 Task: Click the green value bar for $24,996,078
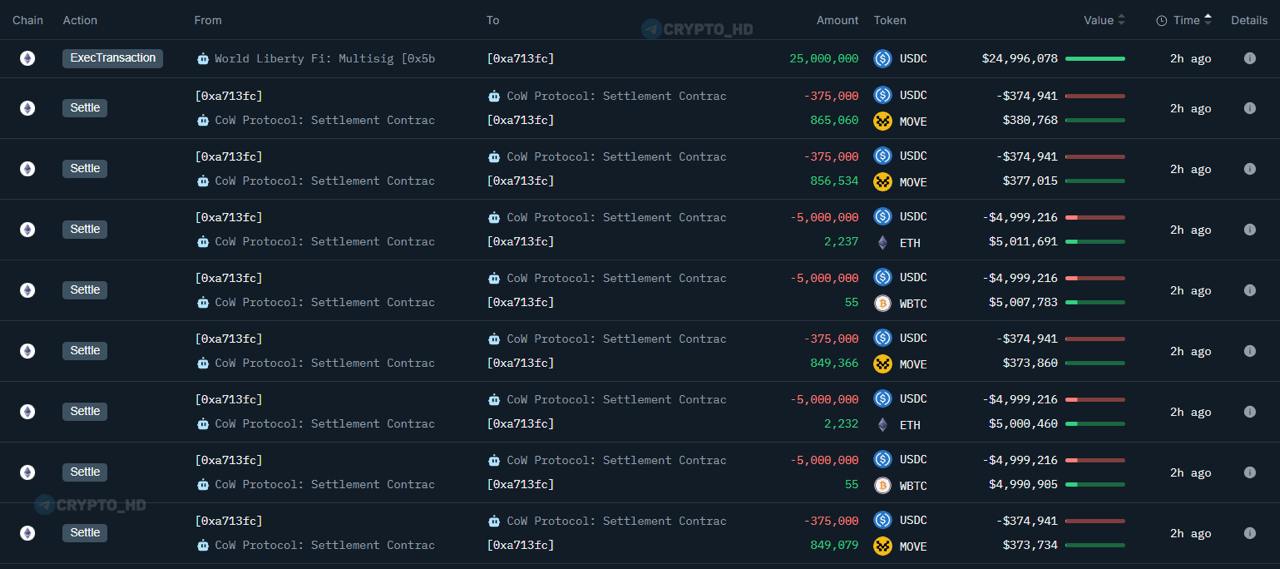pyautogui.click(x=1095, y=59)
